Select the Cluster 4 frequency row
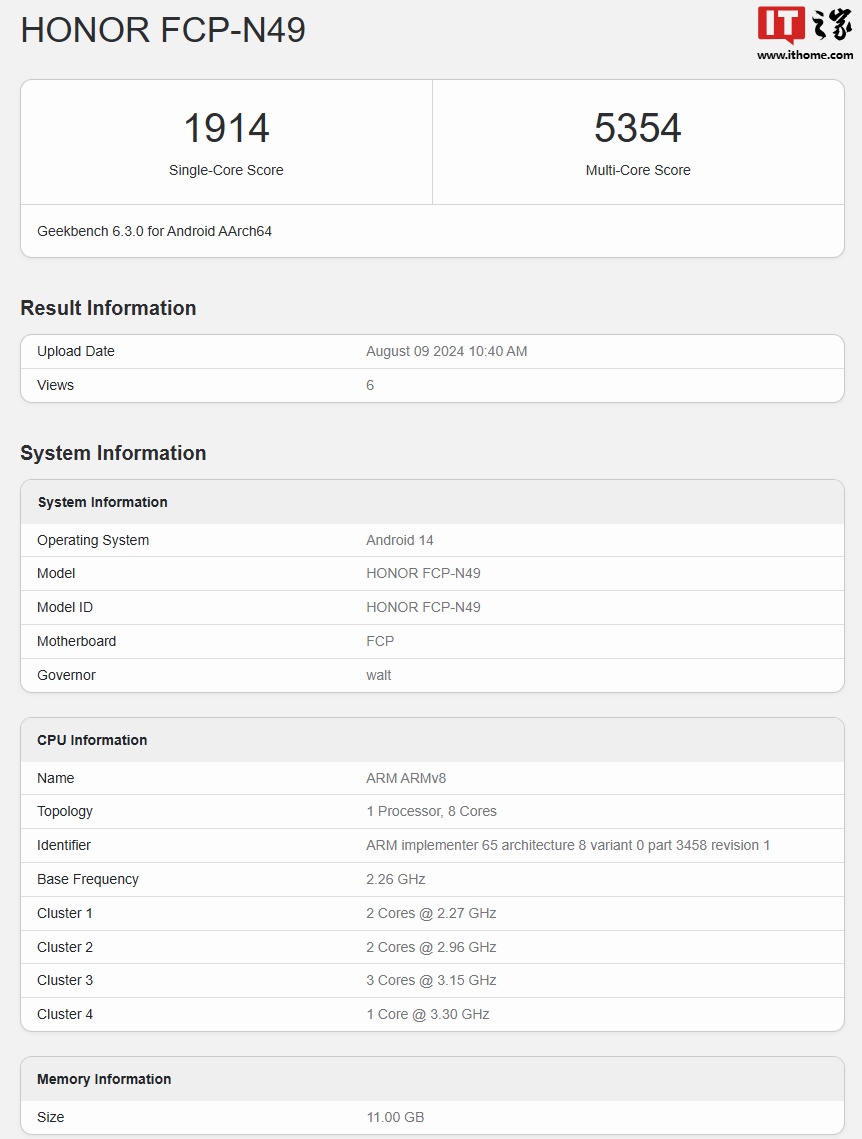Image resolution: width=862 pixels, height=1139 pixels. pyautogui.click(x=430, y=1014)
